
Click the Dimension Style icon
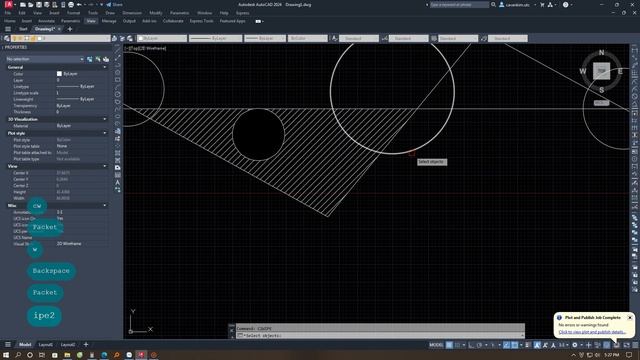point(384,38)
